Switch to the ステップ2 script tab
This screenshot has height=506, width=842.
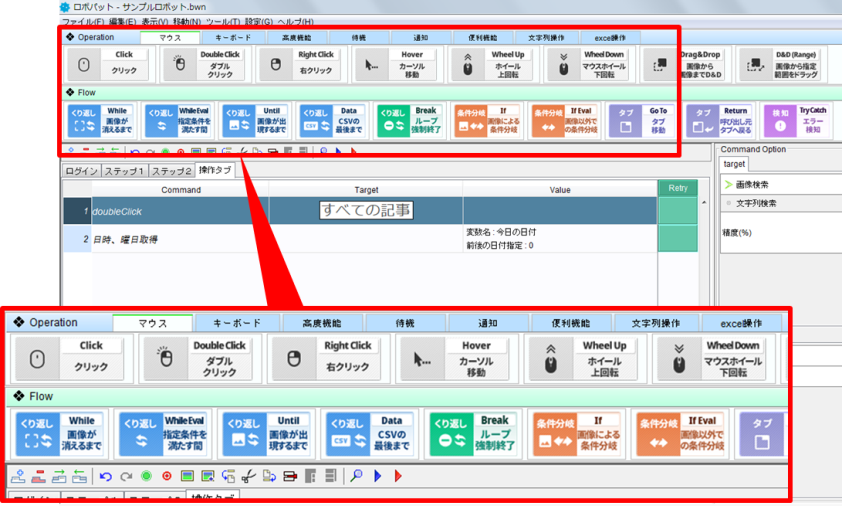[x=171, y=171]
